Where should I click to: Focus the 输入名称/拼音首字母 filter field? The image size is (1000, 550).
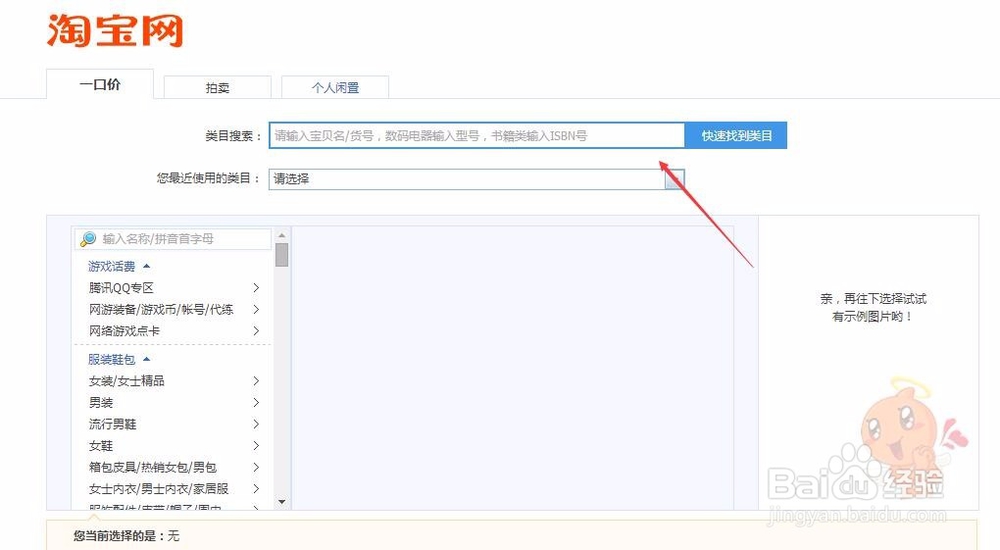coord(173,239)
